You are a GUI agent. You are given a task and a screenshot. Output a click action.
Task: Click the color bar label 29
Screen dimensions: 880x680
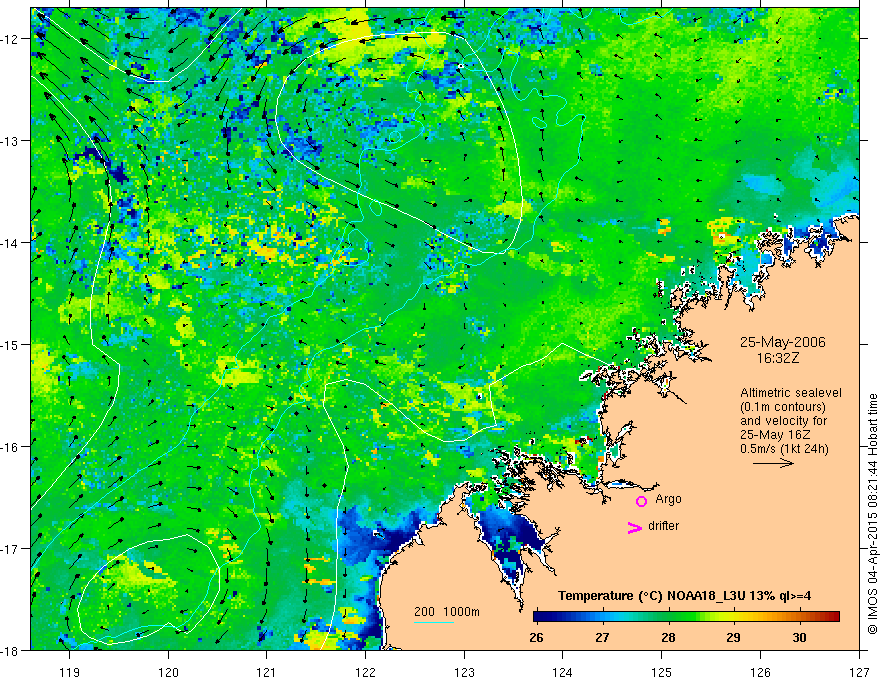pos(733,637)
